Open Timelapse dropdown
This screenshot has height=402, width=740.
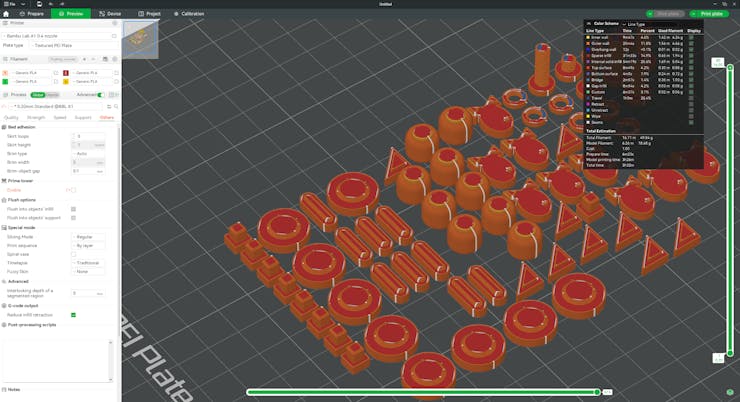(x=88, y=263)
